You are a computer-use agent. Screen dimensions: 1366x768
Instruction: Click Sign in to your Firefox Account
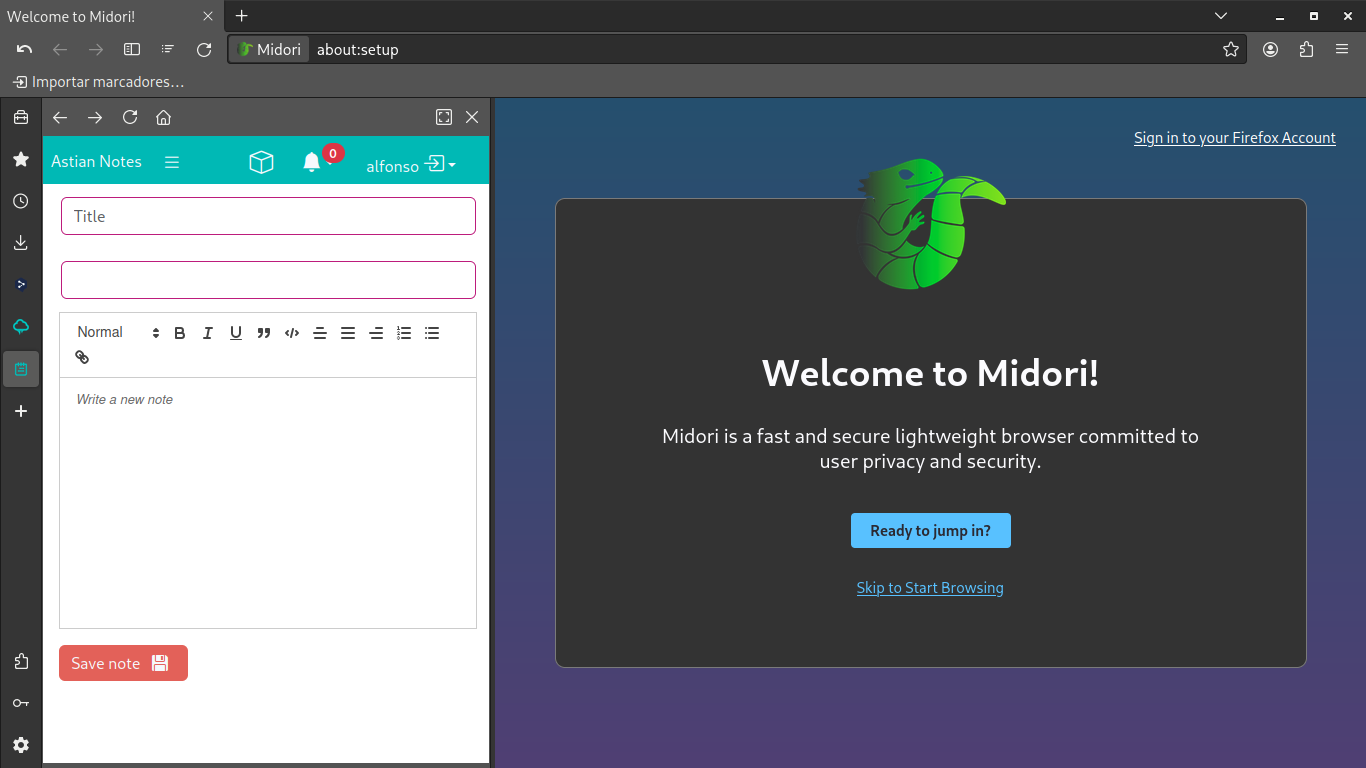[1235, 138]
